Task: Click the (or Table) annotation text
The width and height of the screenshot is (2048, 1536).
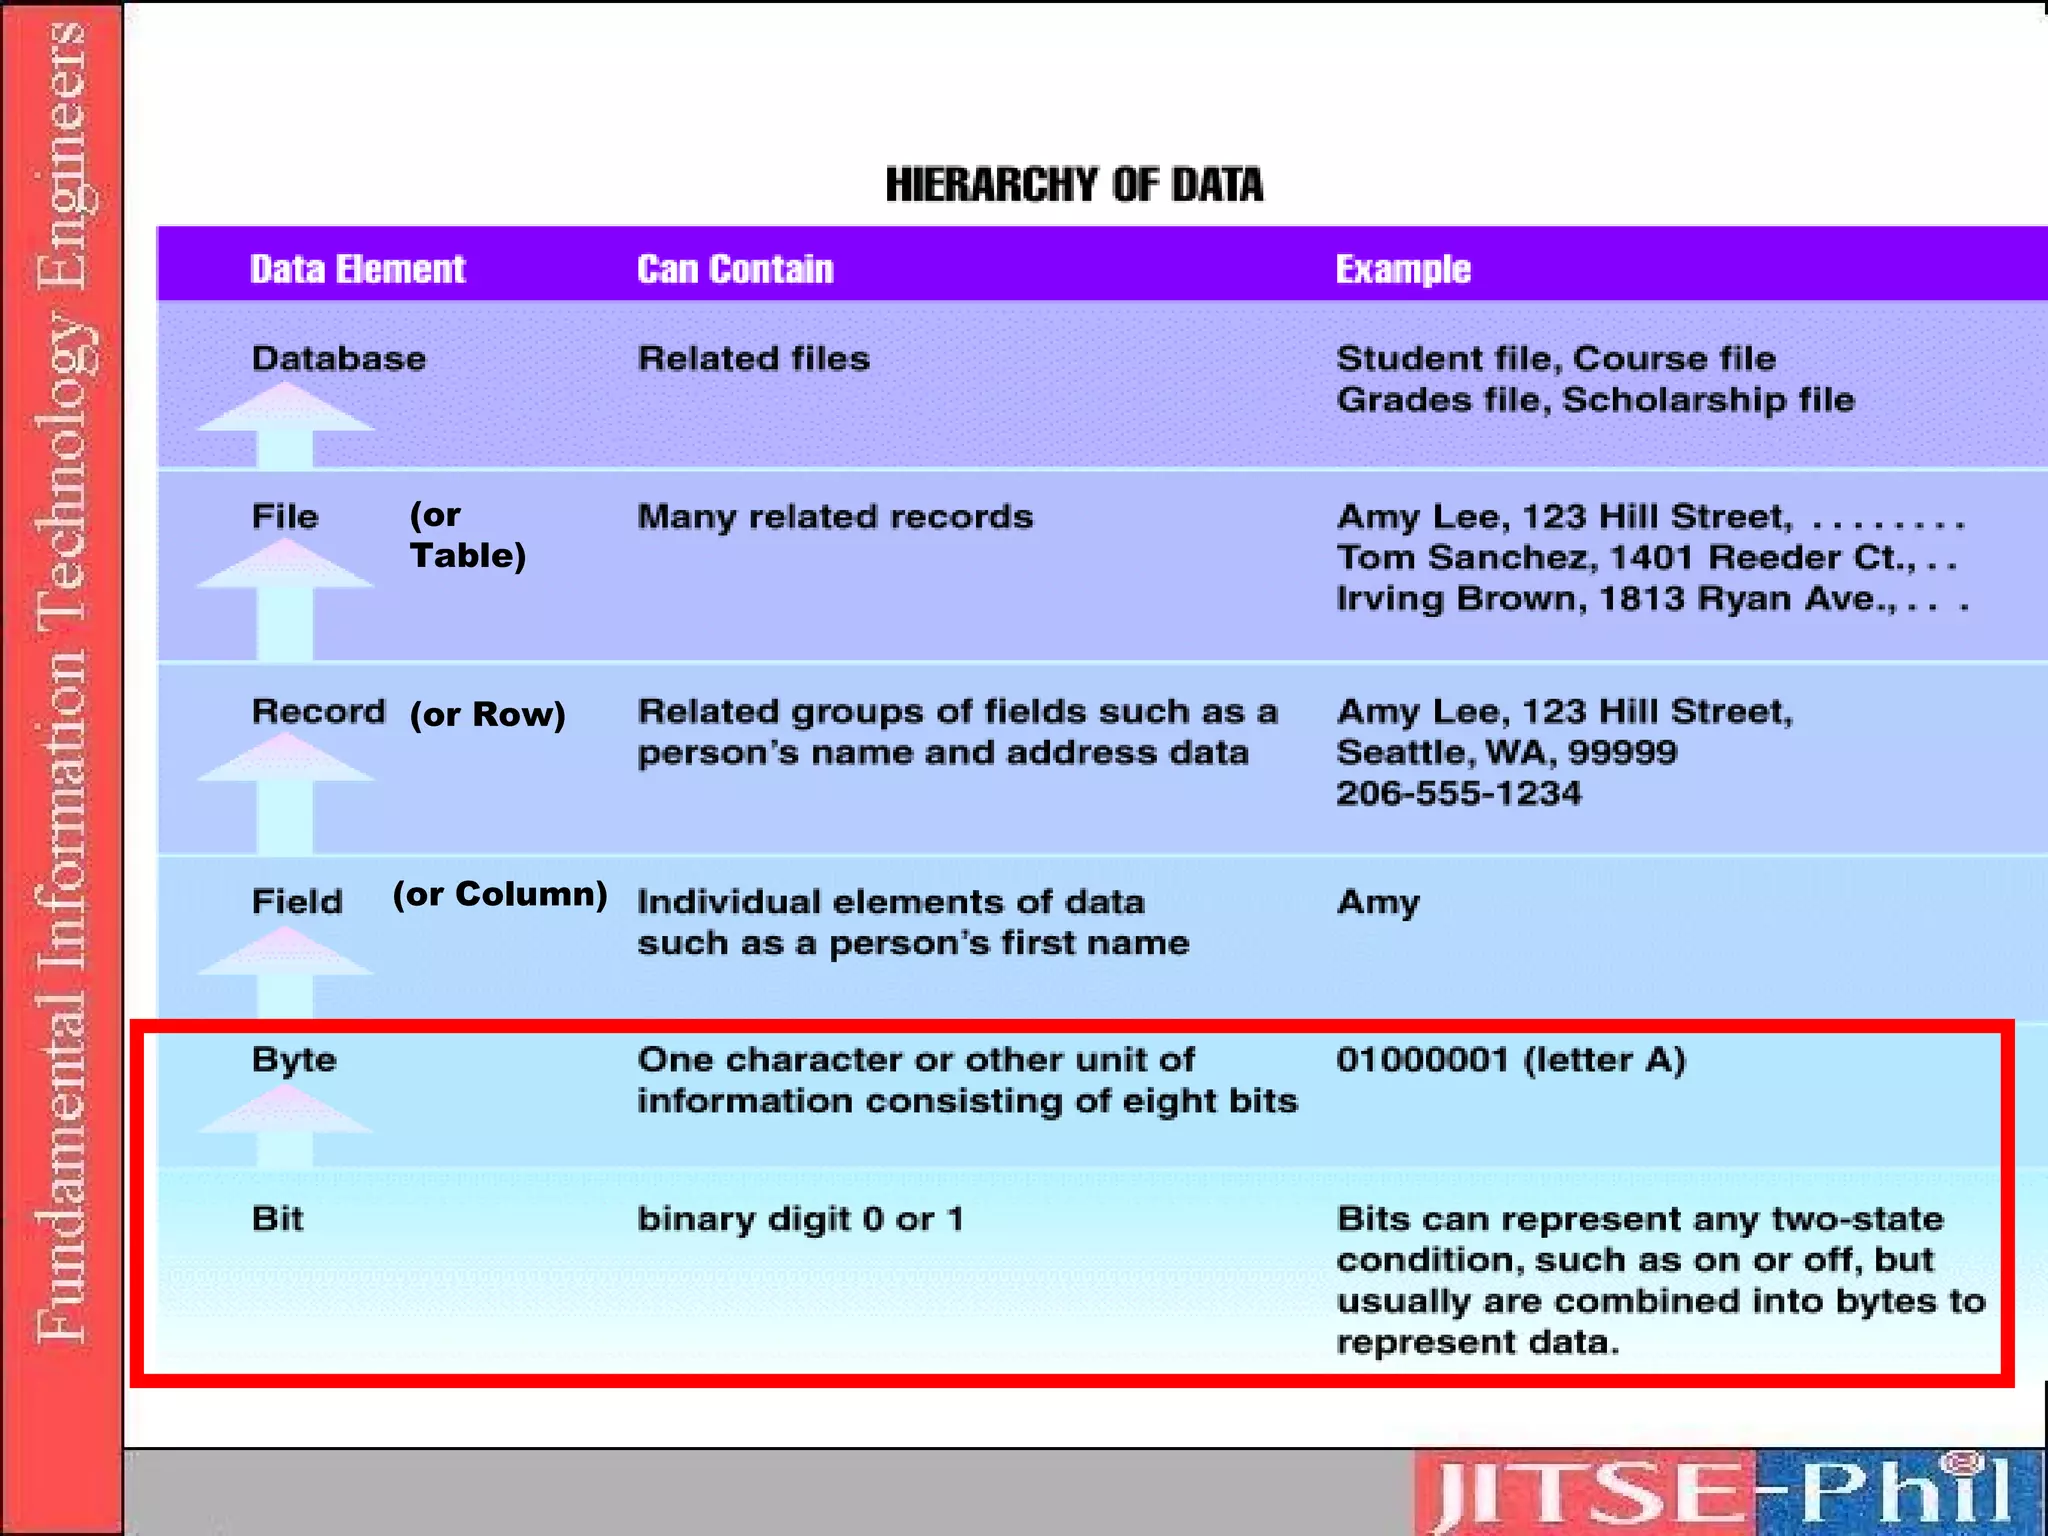Action: [467, 535]
